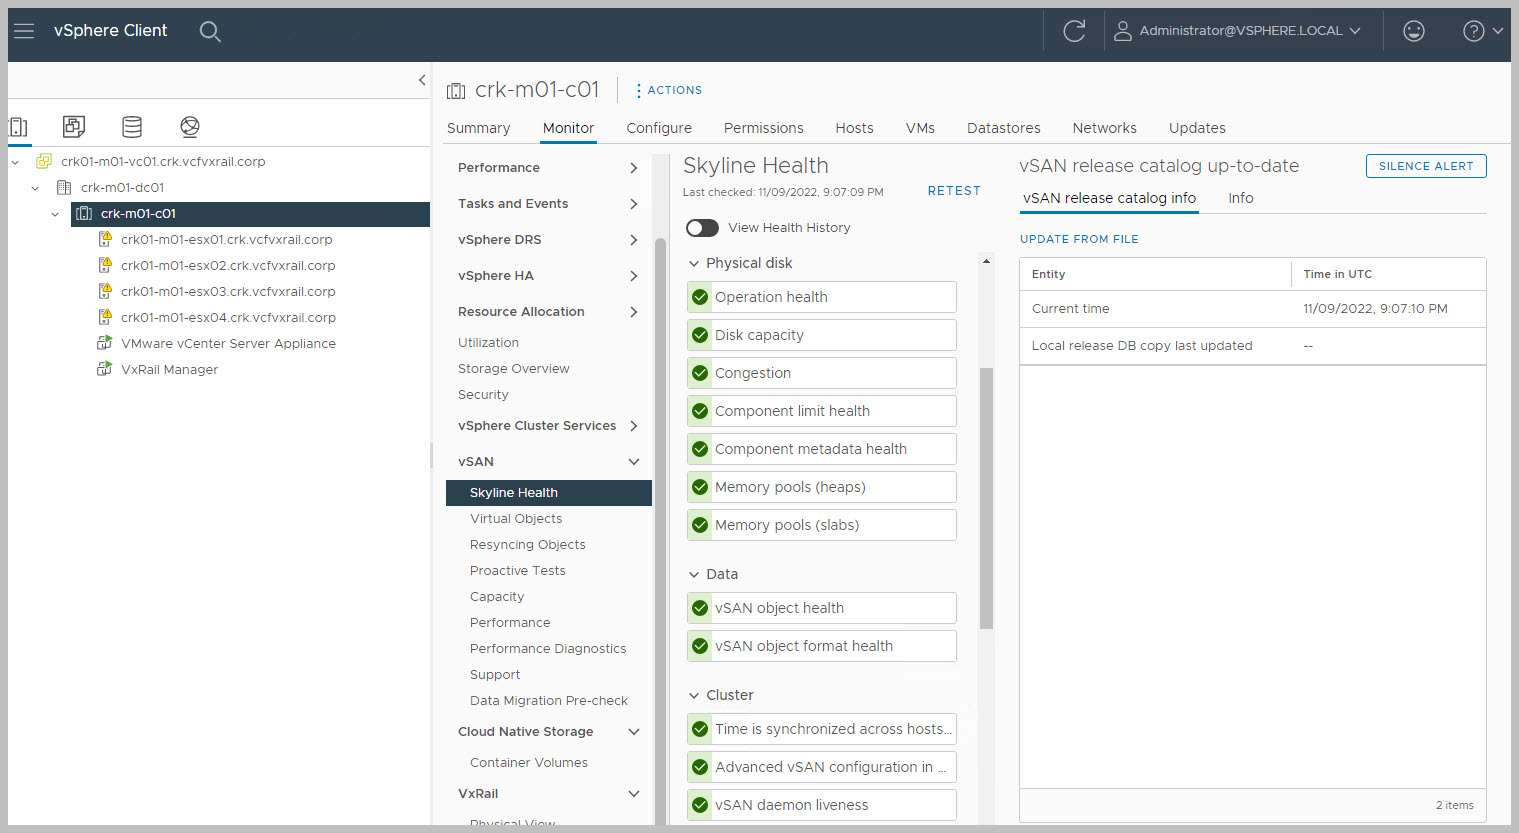Click the SILENCE ALERT button
Screen dimensions: 1519x833
[1425, 166]
